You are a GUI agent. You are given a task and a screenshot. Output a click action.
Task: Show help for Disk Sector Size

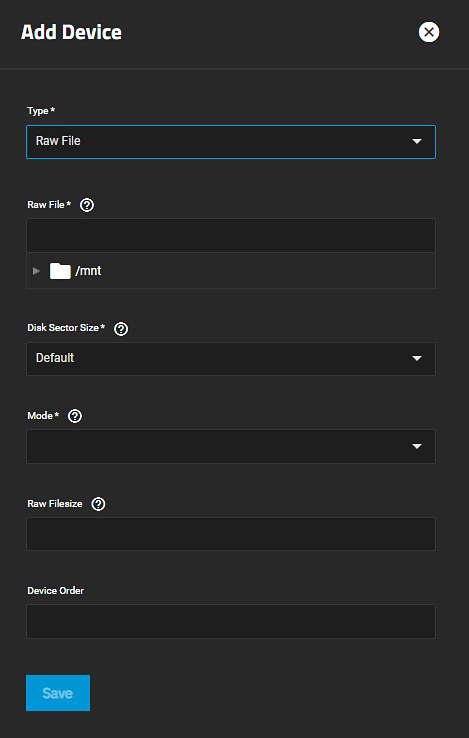[x=121, y=329]
